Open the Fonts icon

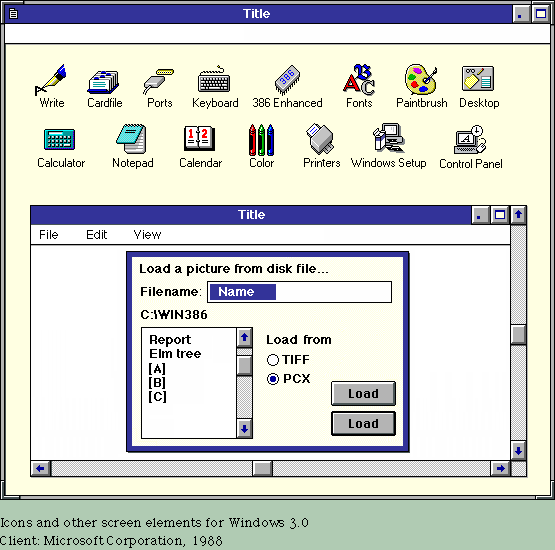tap(359, 80)
